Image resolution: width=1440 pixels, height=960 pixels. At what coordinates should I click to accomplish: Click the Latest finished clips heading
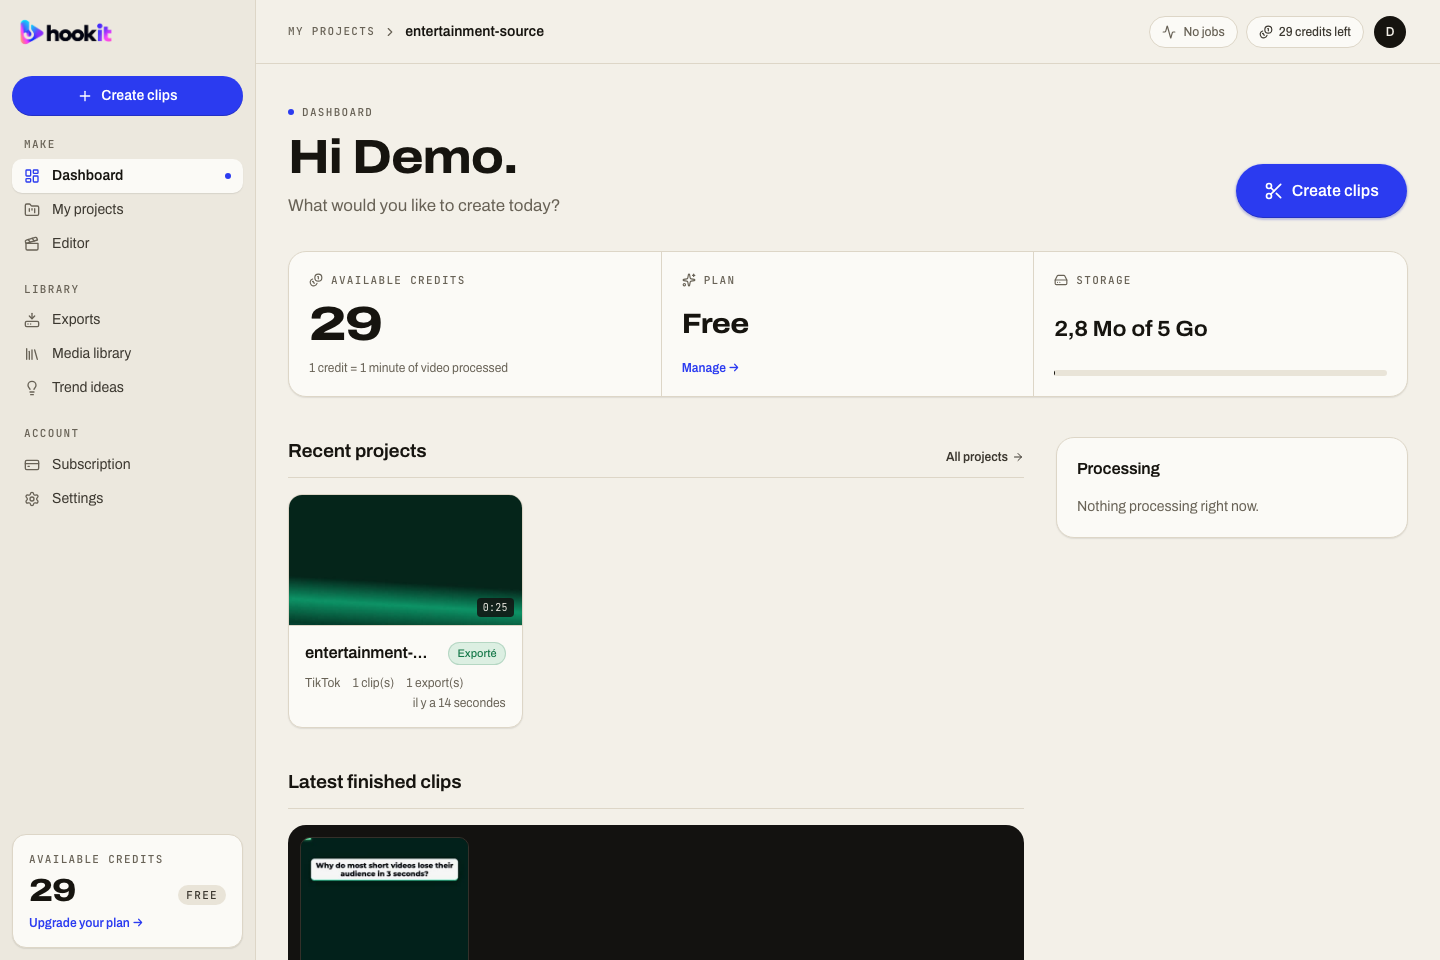(x=375, y=782)
